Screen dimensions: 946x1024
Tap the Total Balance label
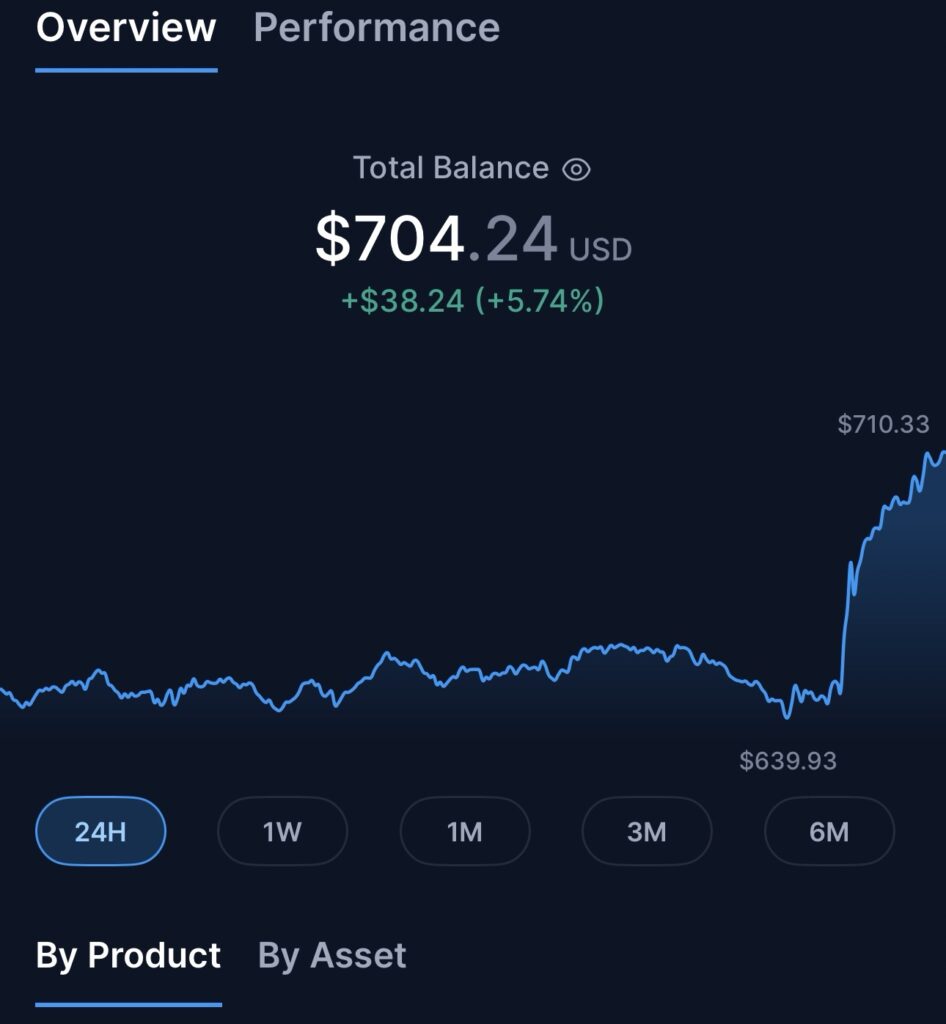pos(451,168)
